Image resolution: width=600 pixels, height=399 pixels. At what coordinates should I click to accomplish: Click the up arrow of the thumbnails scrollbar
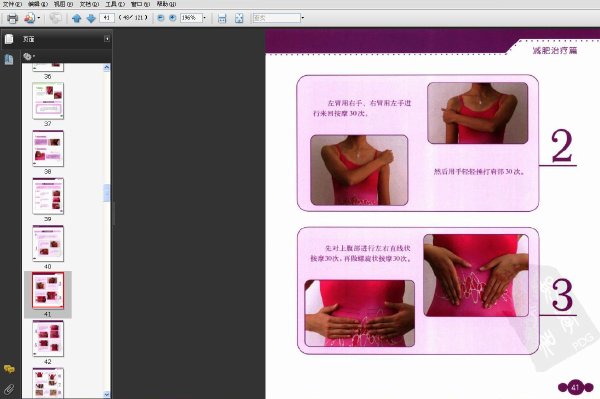106,68
